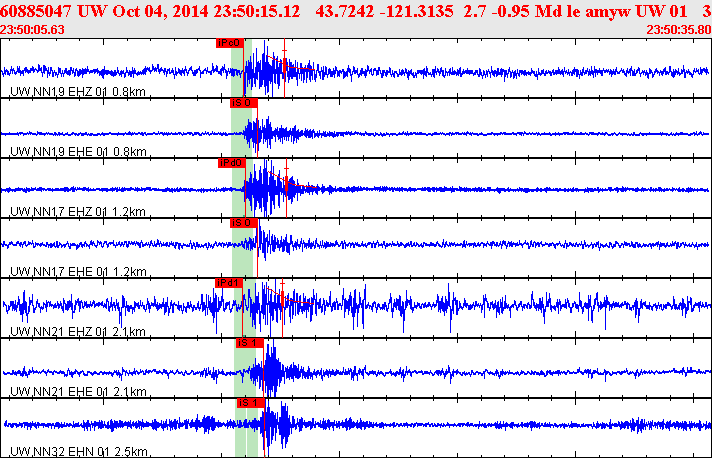Click the UW NN21 EHZ 2.1km label
The height and width of the screenshot is (458, 712).
[x=78, y=331]
